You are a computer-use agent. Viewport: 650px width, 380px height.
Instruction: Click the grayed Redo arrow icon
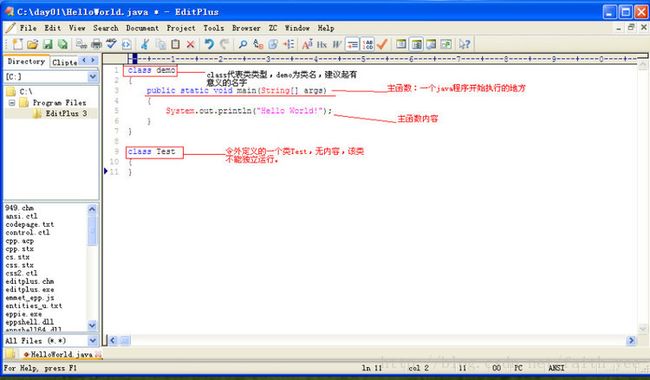coord(224,44)
